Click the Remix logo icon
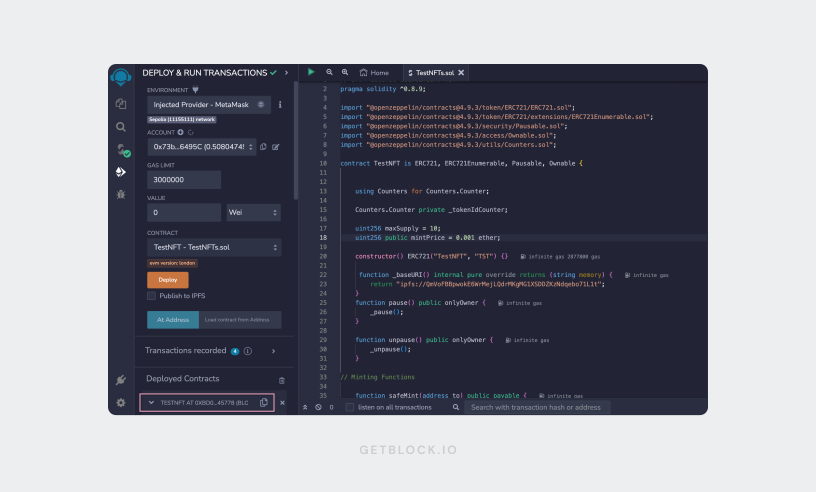 pyautogui.click(x=121, y=77)
